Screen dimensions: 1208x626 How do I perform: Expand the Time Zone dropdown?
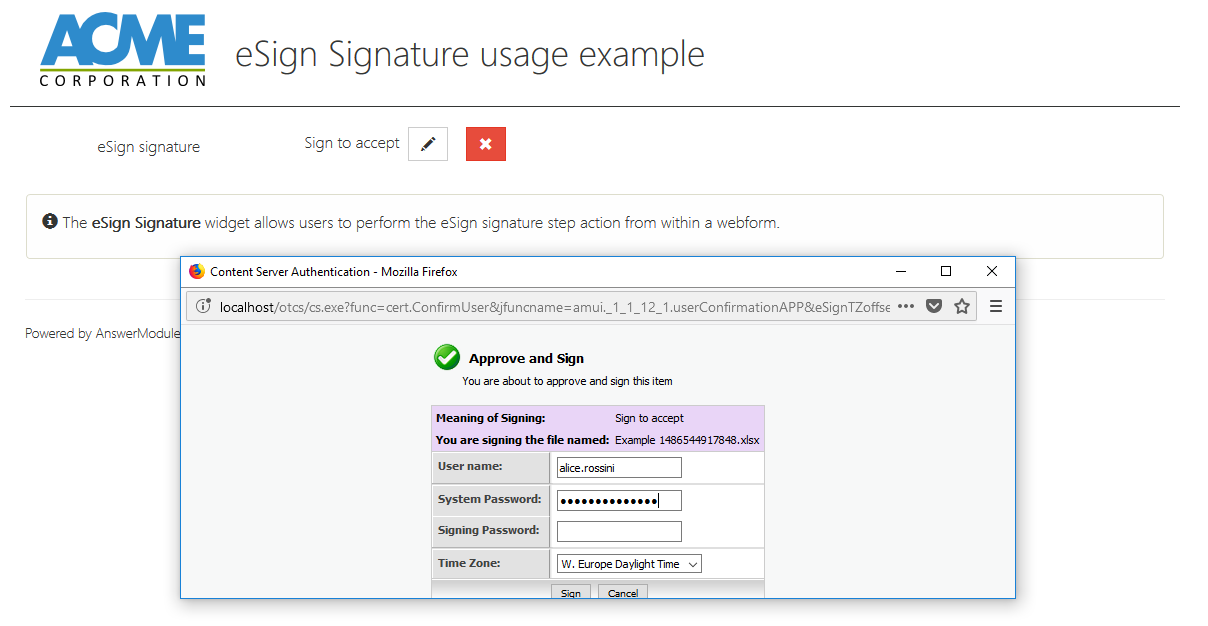click(x=629, y=564)
